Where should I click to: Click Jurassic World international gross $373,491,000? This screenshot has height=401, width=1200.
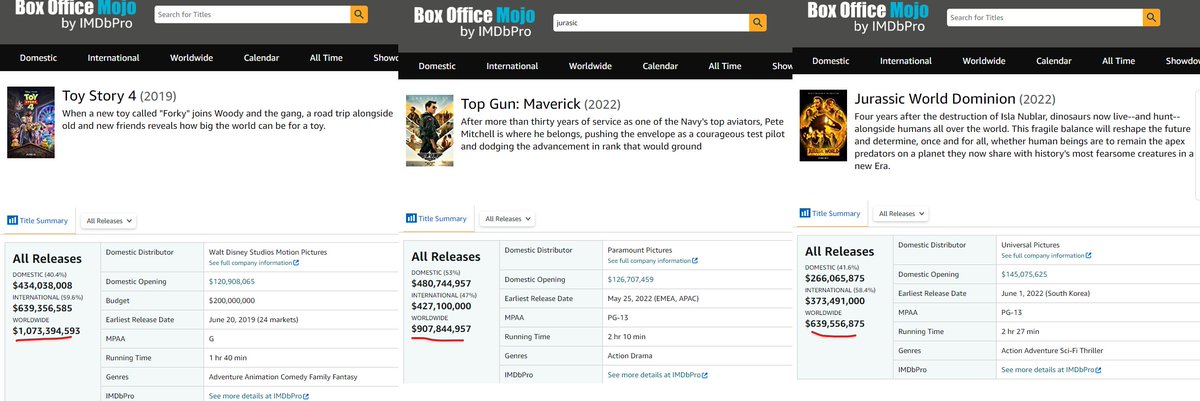(x=836, y=302)
